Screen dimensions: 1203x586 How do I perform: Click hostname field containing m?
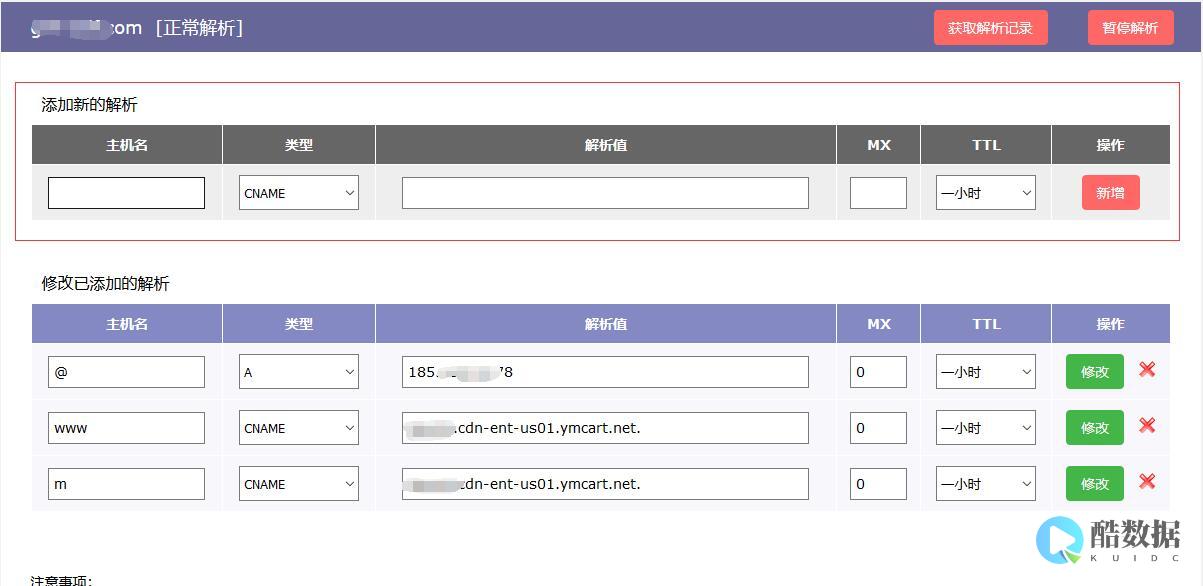(126, 484)
